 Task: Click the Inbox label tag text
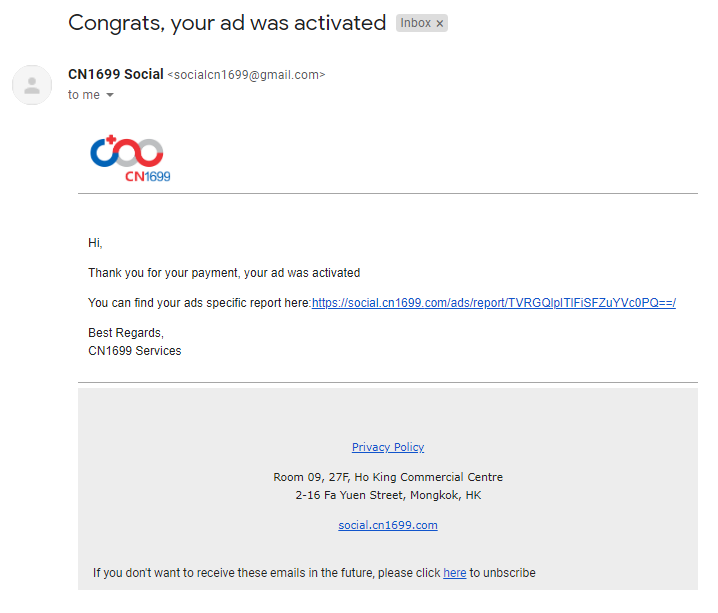(x=415, y=23)
